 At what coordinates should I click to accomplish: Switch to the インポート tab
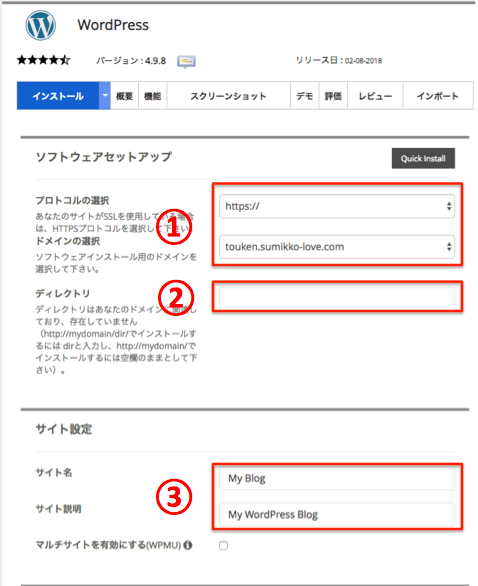pyautogui.click(x=438, y=96)
